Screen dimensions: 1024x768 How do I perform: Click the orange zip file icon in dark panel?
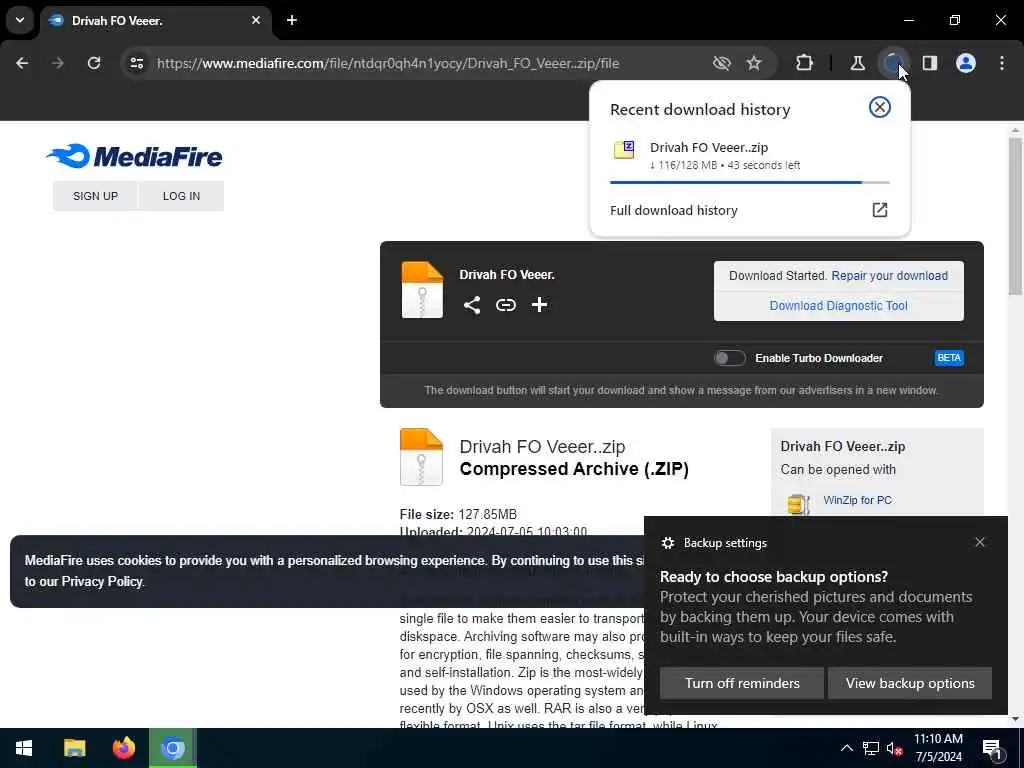(x=422, y=290)
